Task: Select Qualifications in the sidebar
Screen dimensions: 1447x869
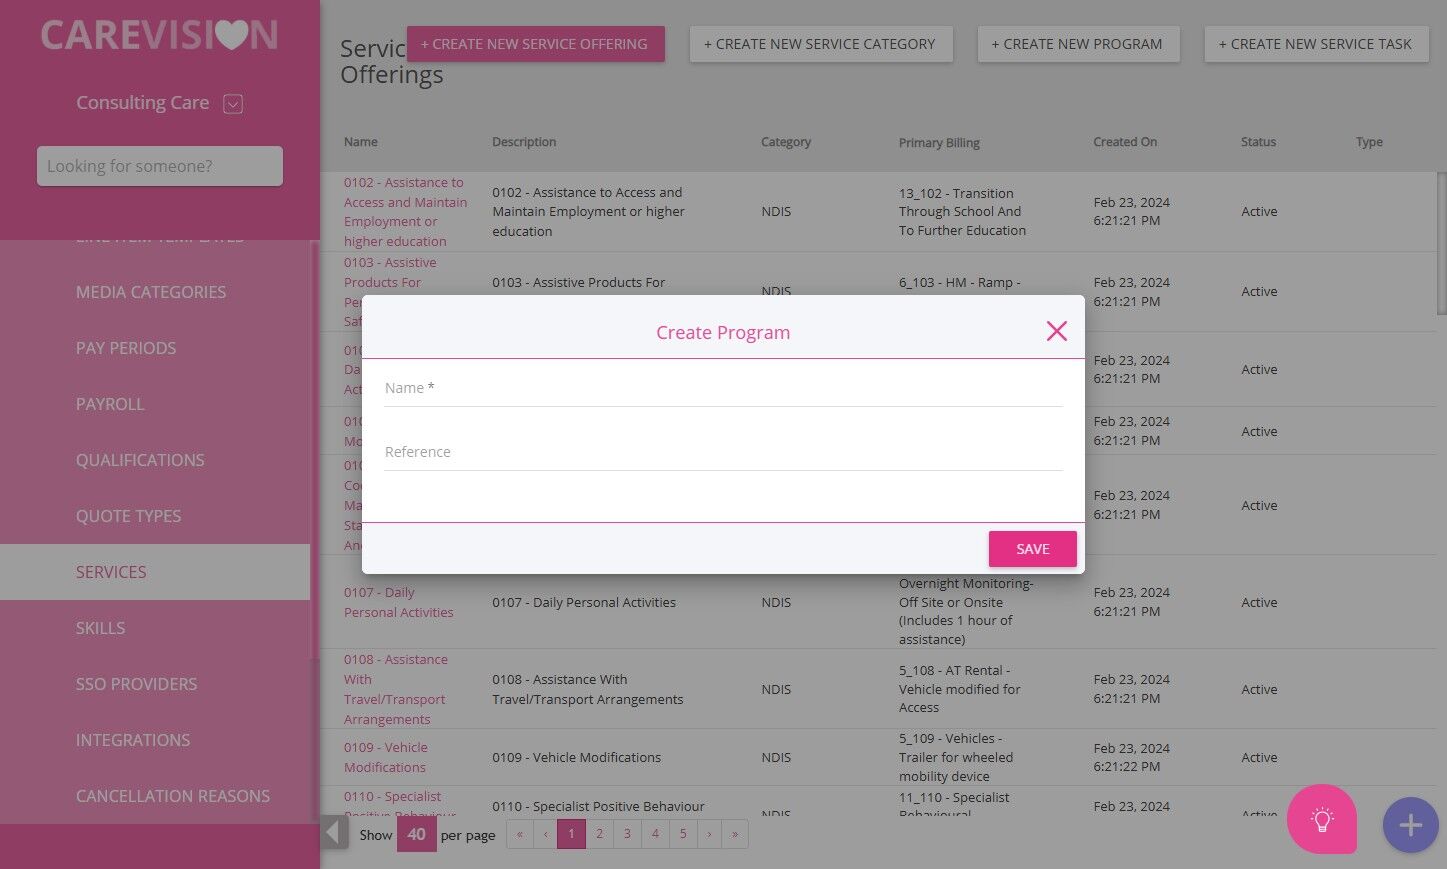Action: coord(140,460)
